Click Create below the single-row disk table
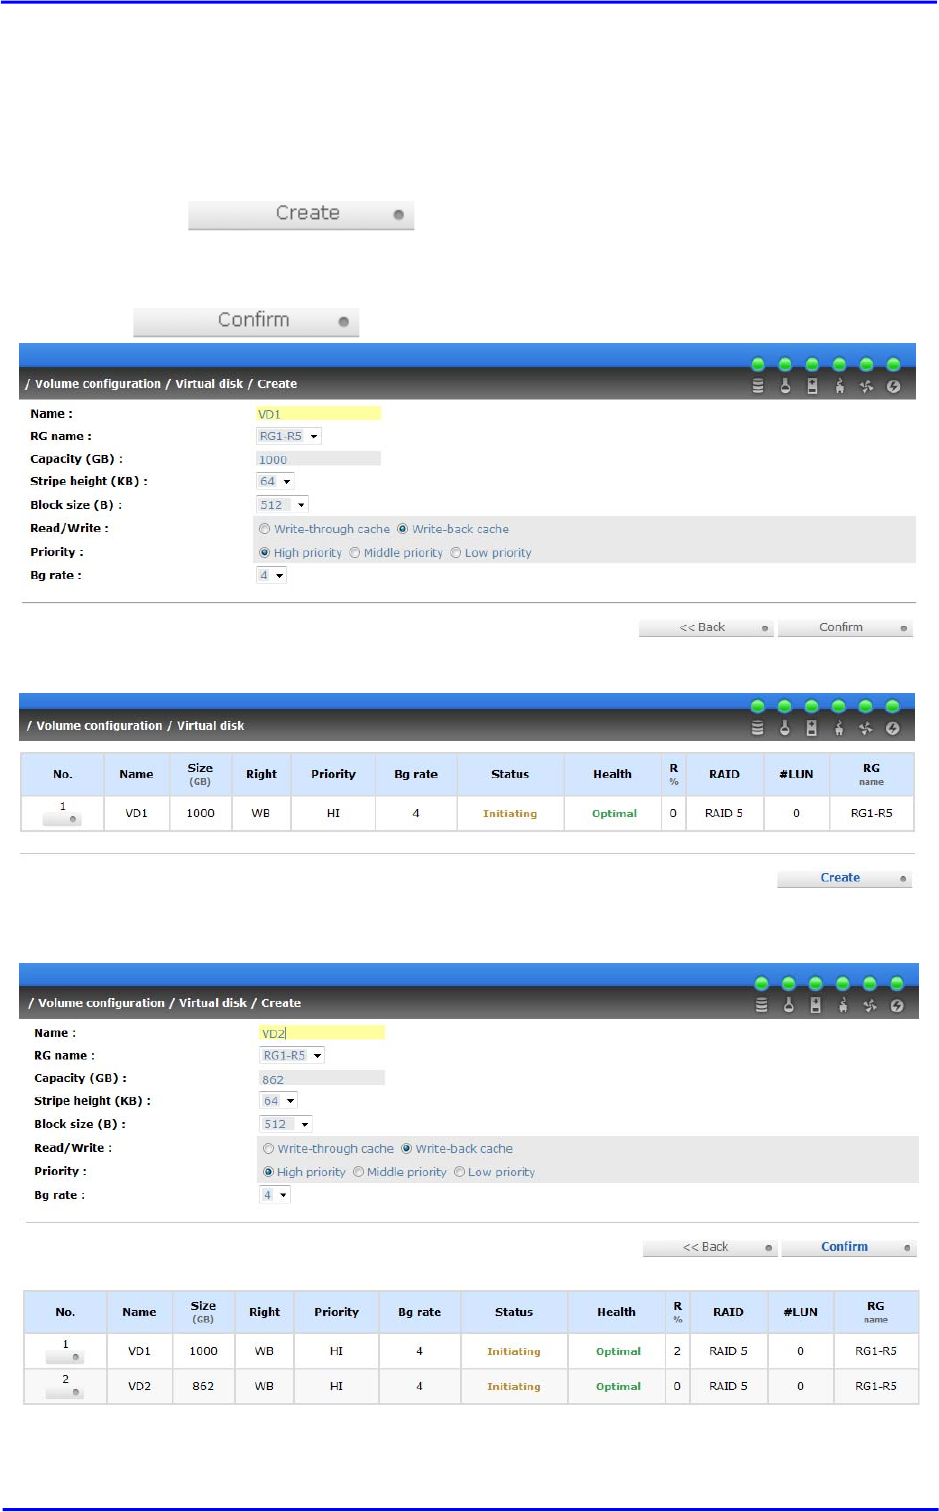 click(x=845, y=878)
